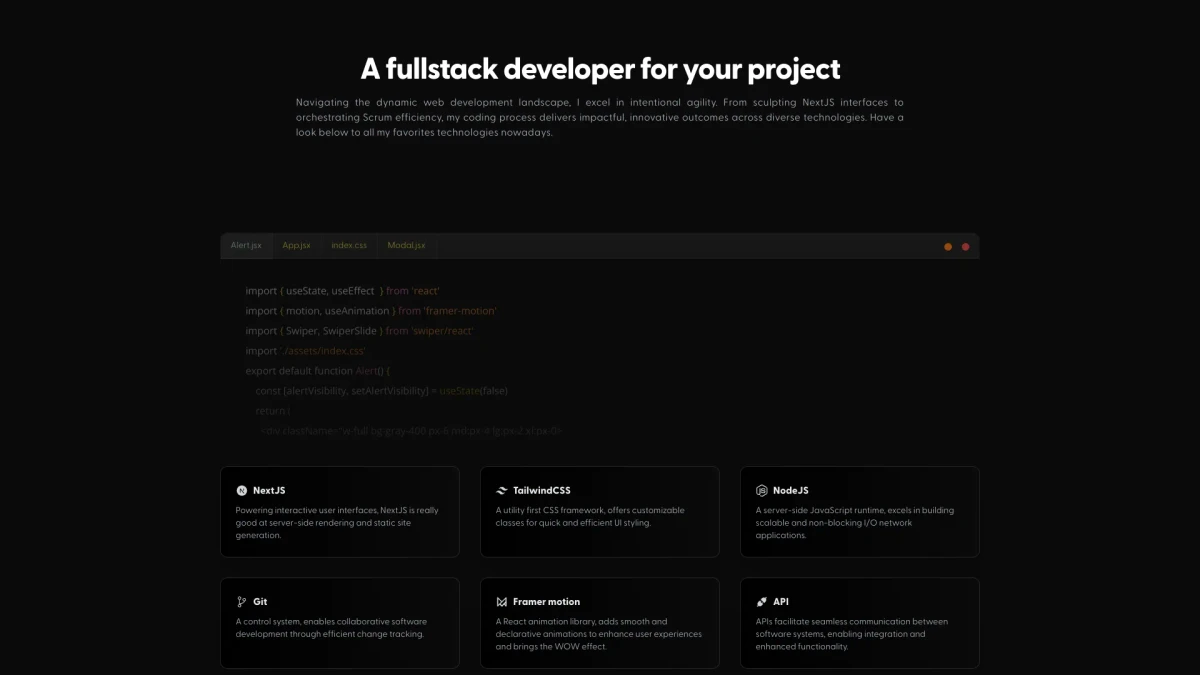1200x675 pixels.
Task: Select the index.css tab
Action: point(349,245)
